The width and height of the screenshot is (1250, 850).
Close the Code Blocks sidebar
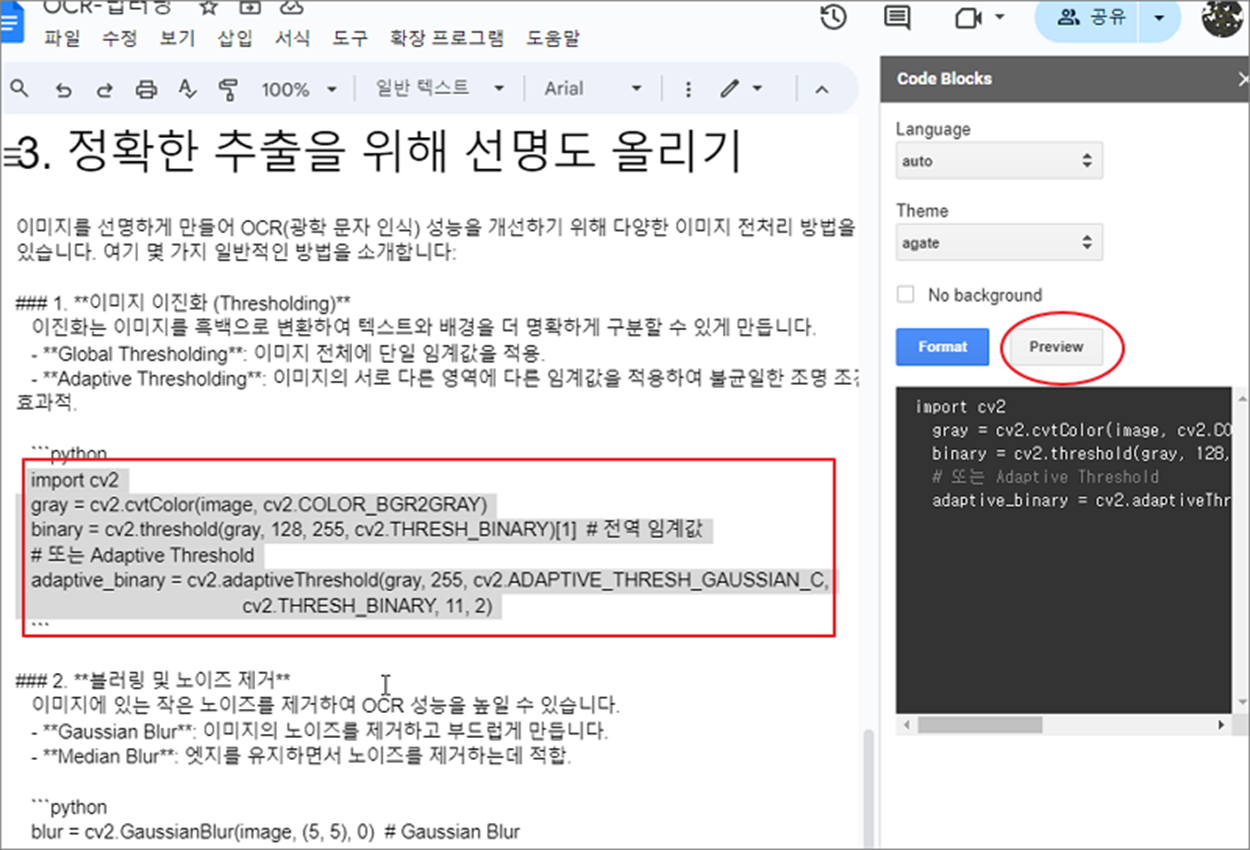pos(1243,79)
